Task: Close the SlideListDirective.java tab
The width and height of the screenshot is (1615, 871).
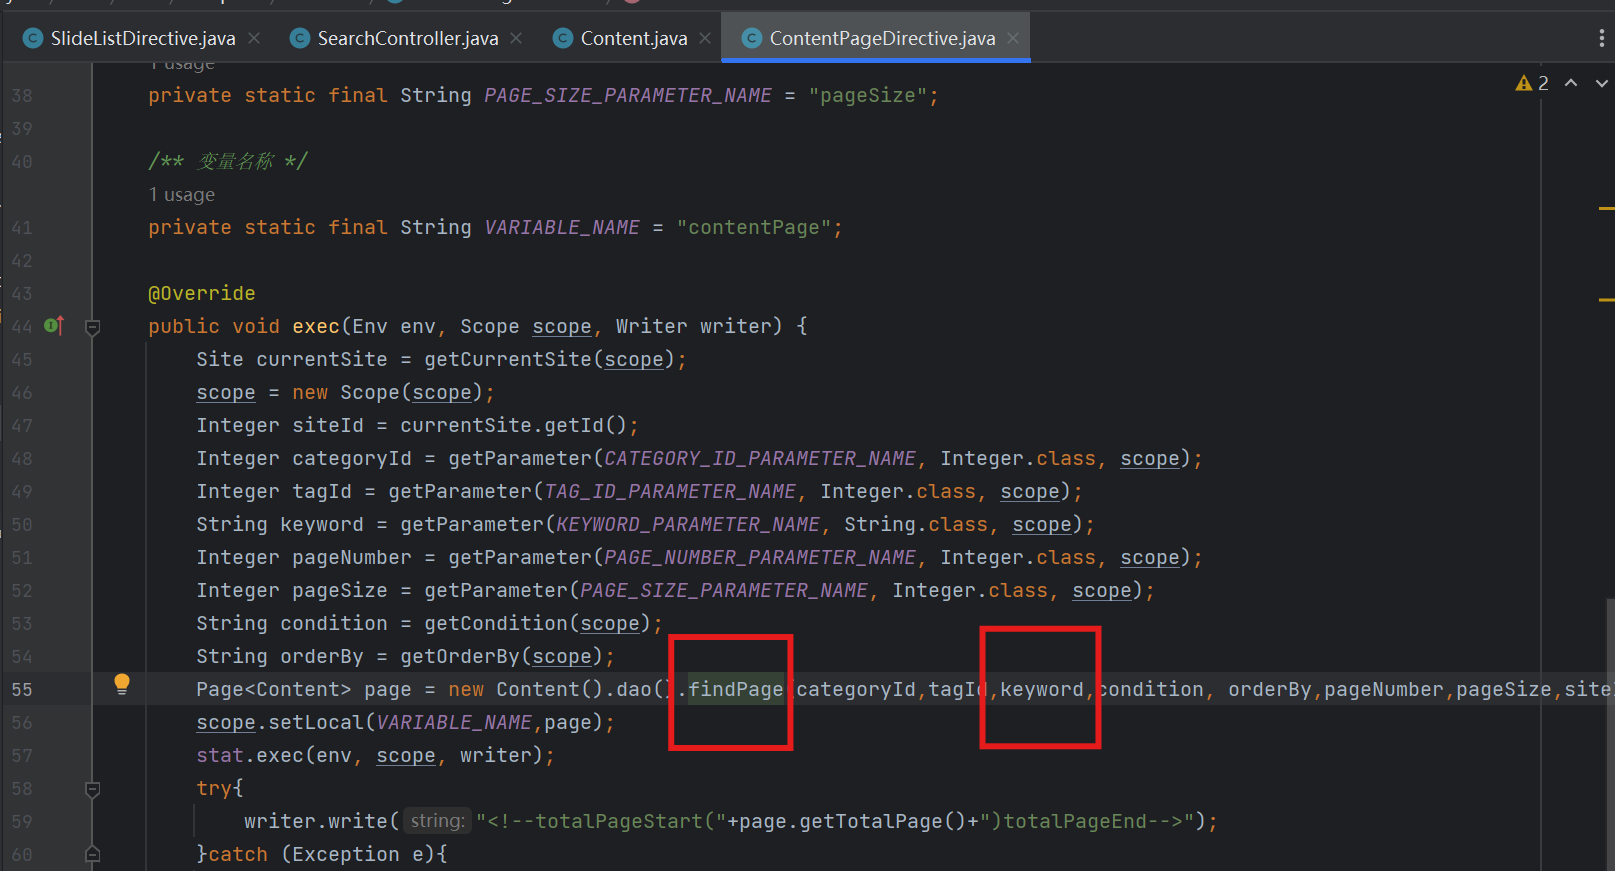Action: point(254,38)
